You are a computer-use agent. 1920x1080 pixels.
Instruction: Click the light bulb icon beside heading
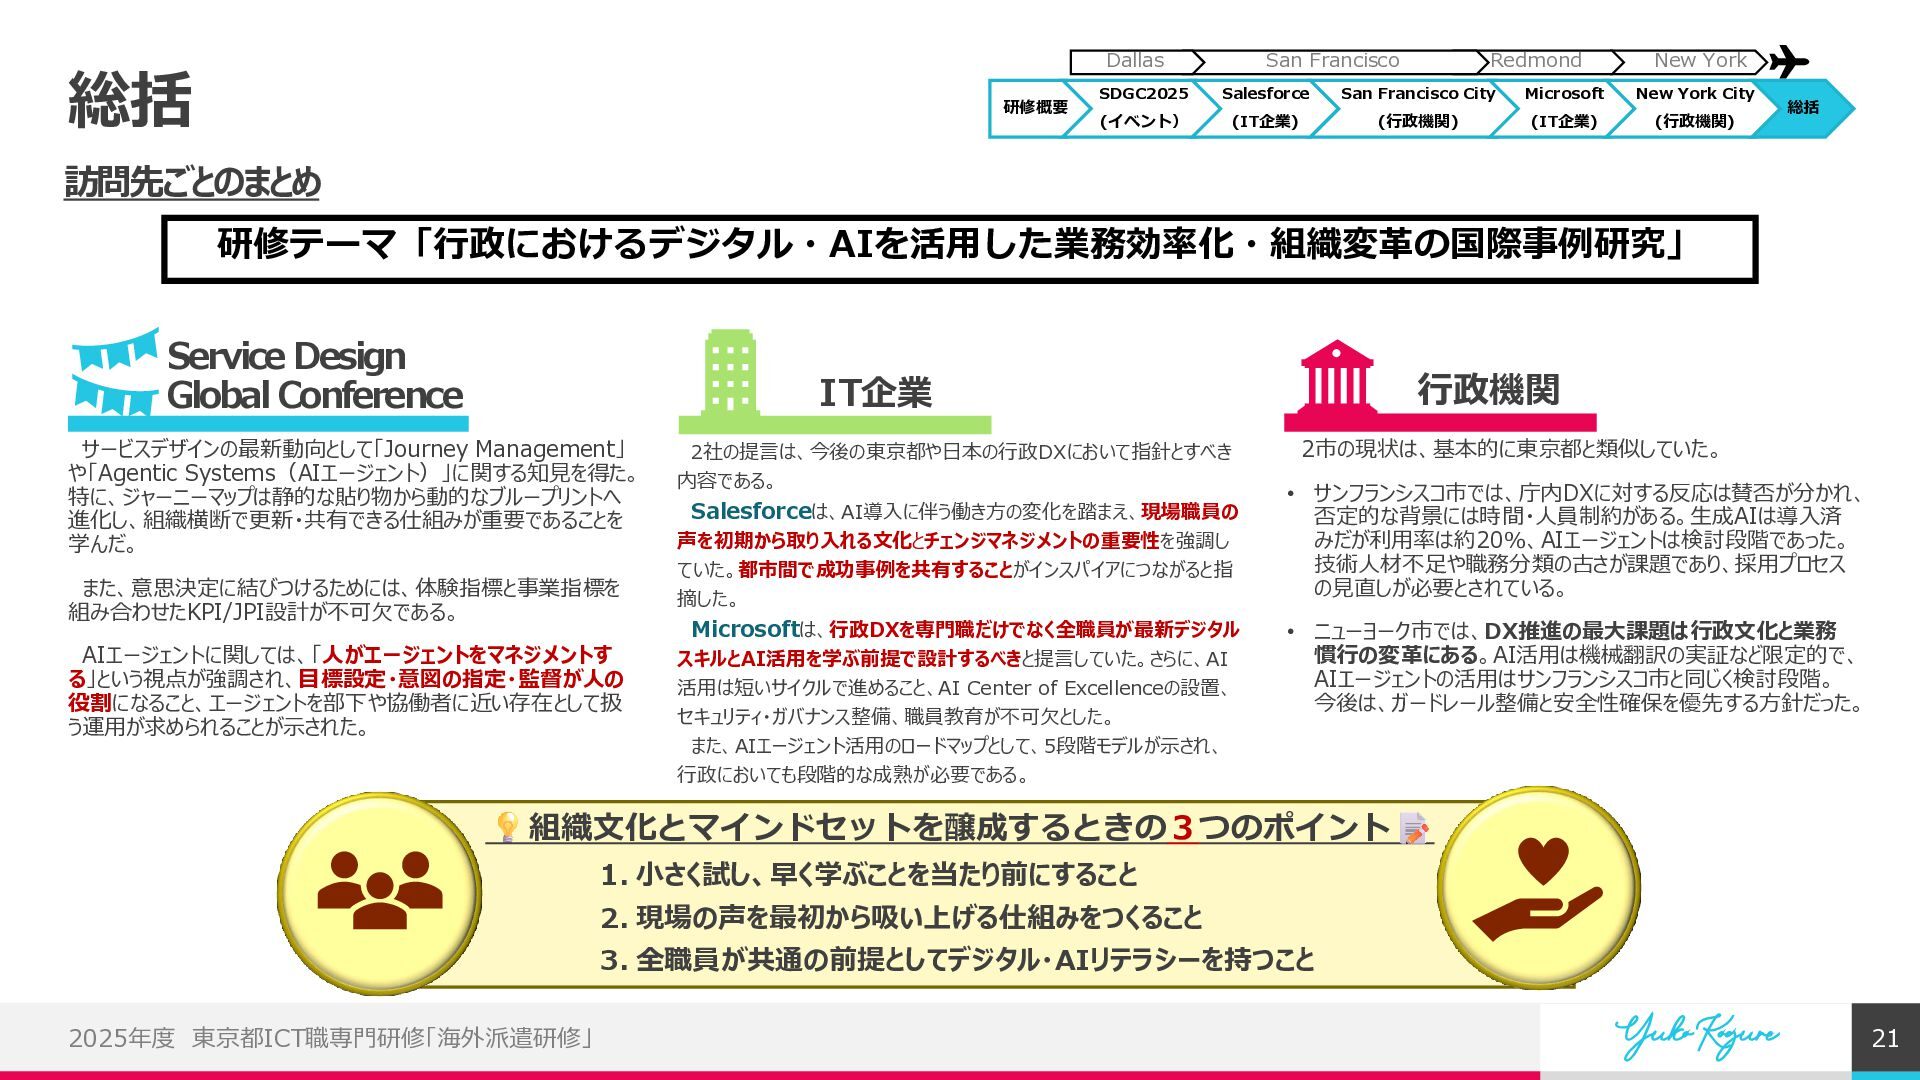click(507, 827)
